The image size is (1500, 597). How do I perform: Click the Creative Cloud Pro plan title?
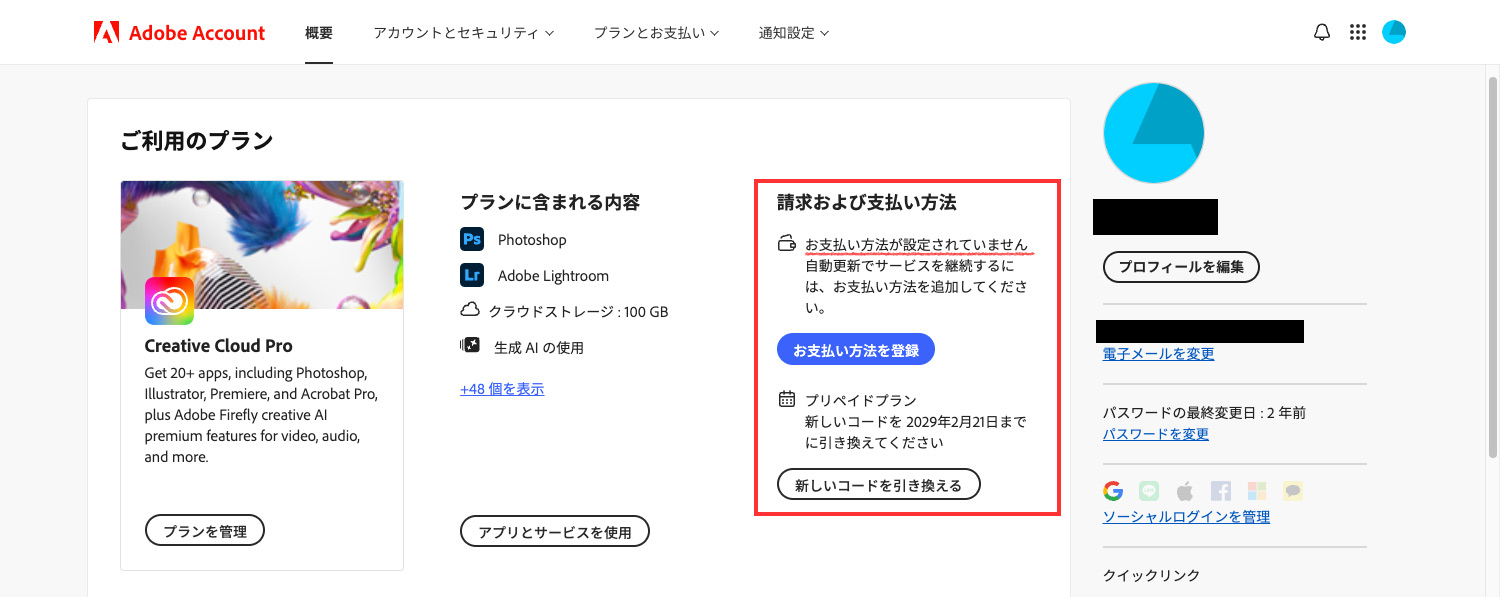click(x=219, y=346)
